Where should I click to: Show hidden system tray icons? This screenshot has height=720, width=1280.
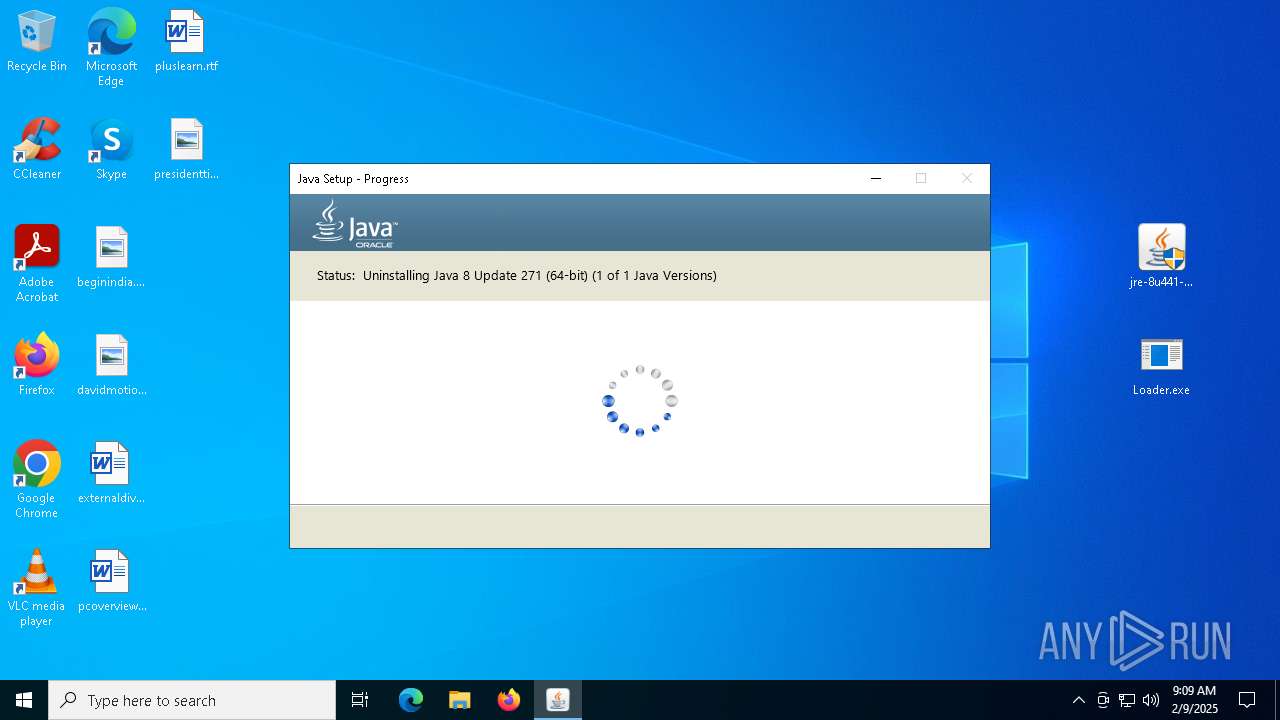(1078, 700)
